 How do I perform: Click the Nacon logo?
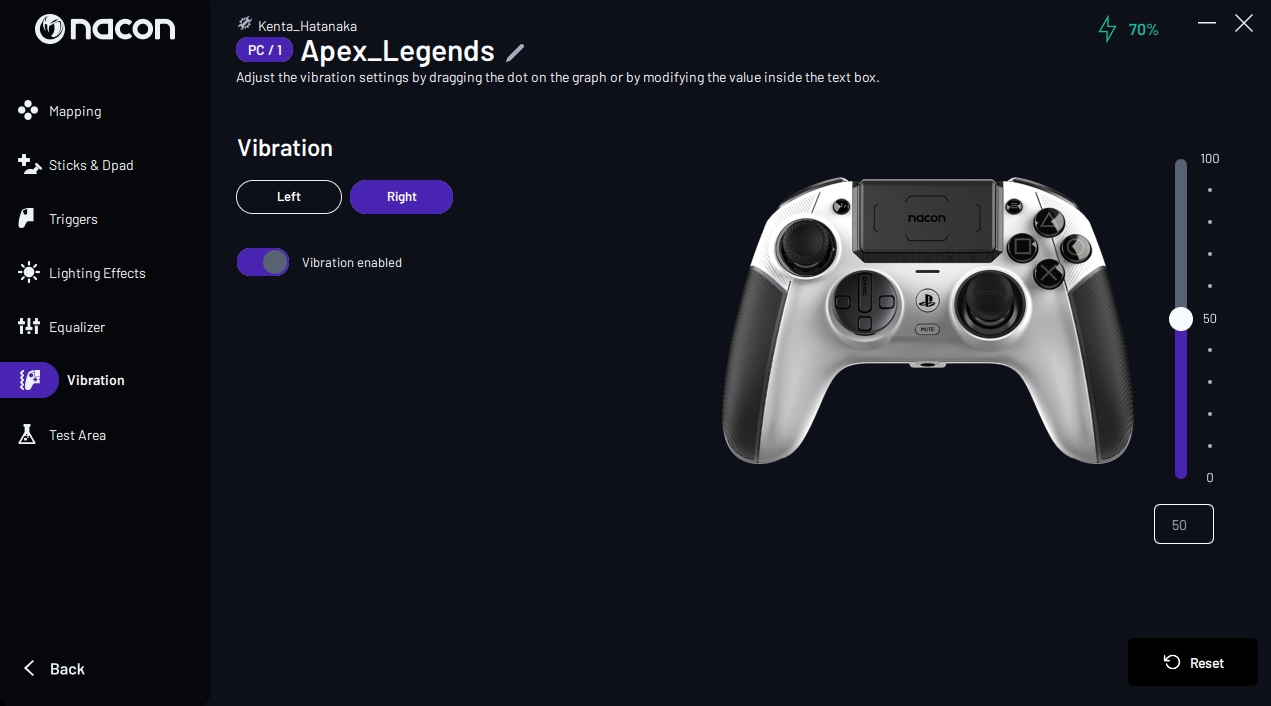pos(105,29)
